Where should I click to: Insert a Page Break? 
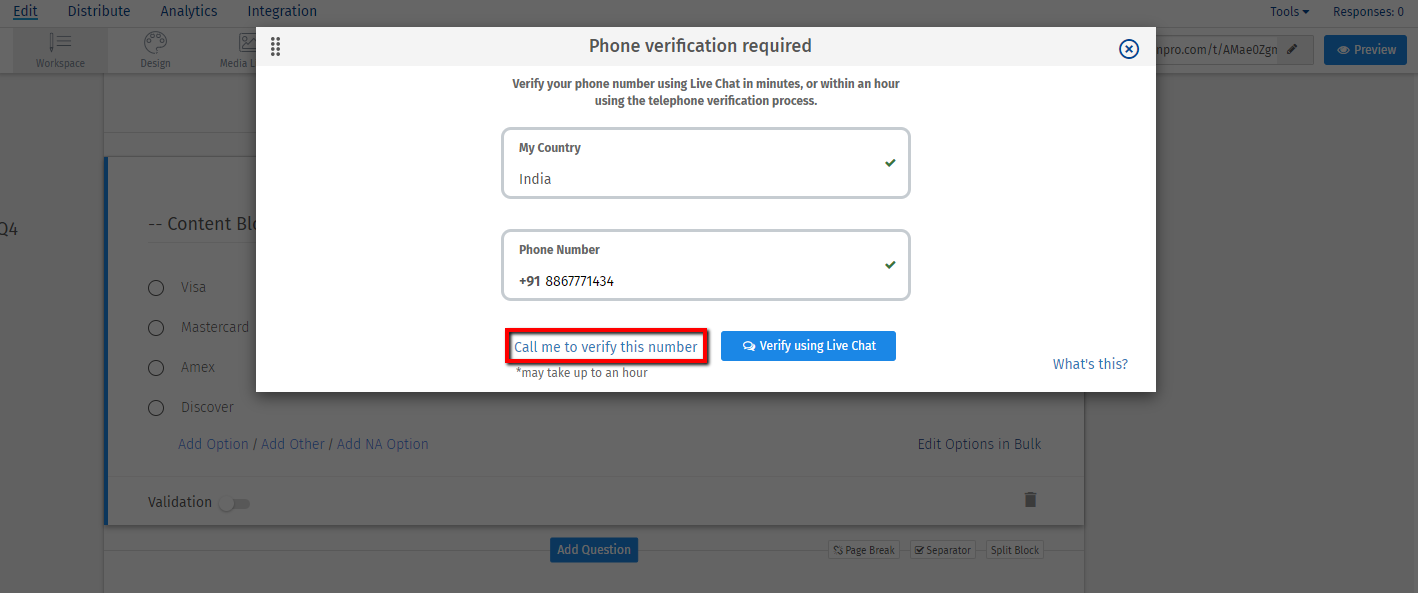(x=863, y=549)
